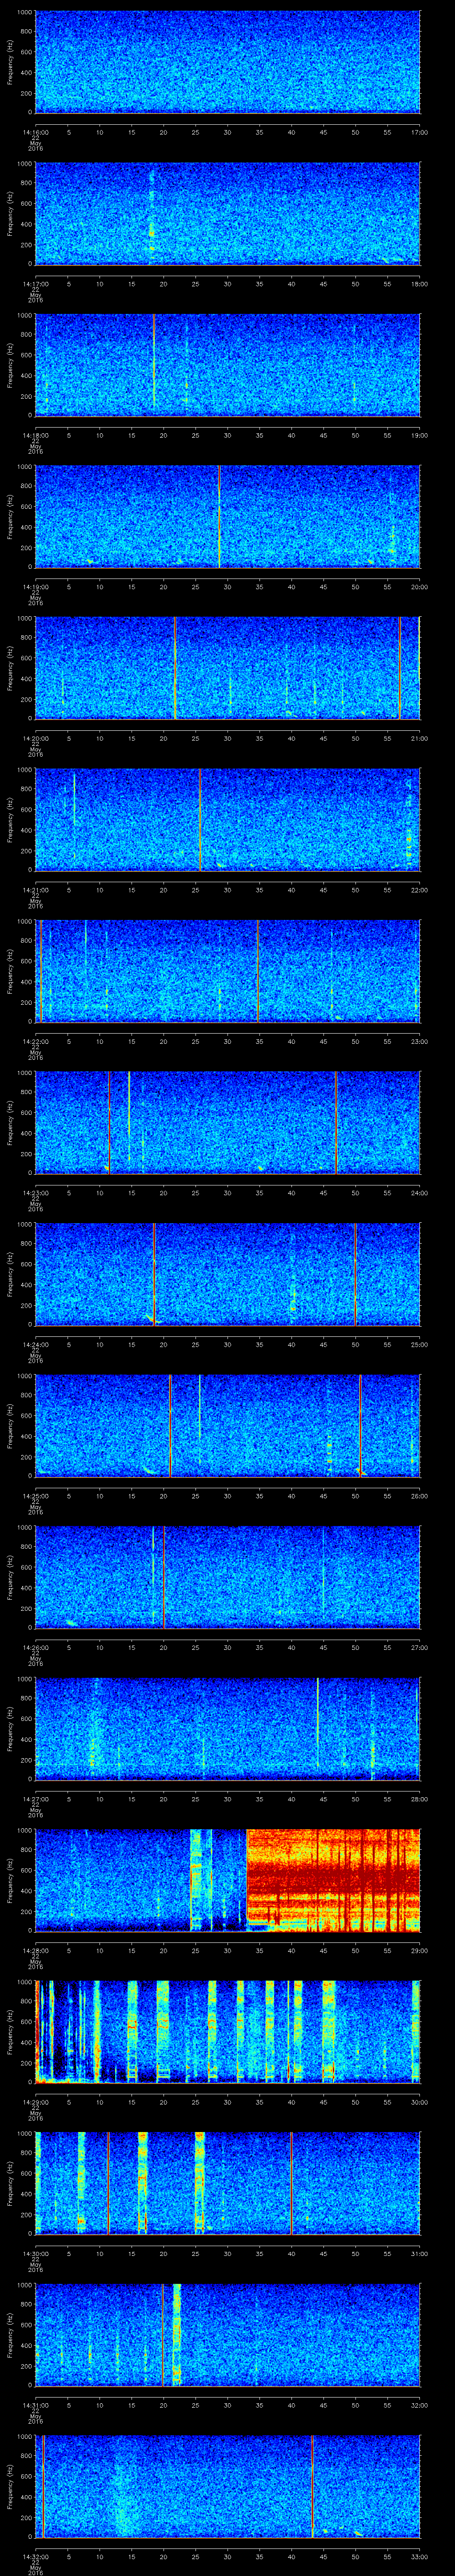This screenshot has width=455, height=2576.
Task: Click the 14:31:00 start time label
Action: (x=35, y=2404)
